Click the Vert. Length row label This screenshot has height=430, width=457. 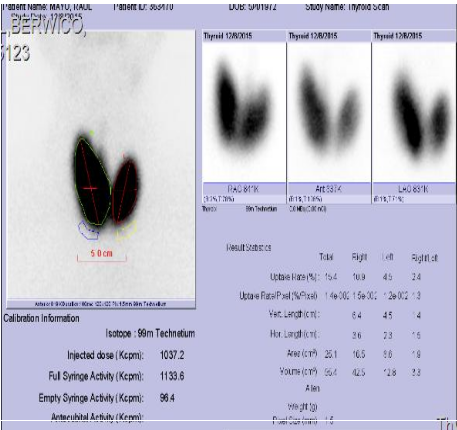click(294, 314)
